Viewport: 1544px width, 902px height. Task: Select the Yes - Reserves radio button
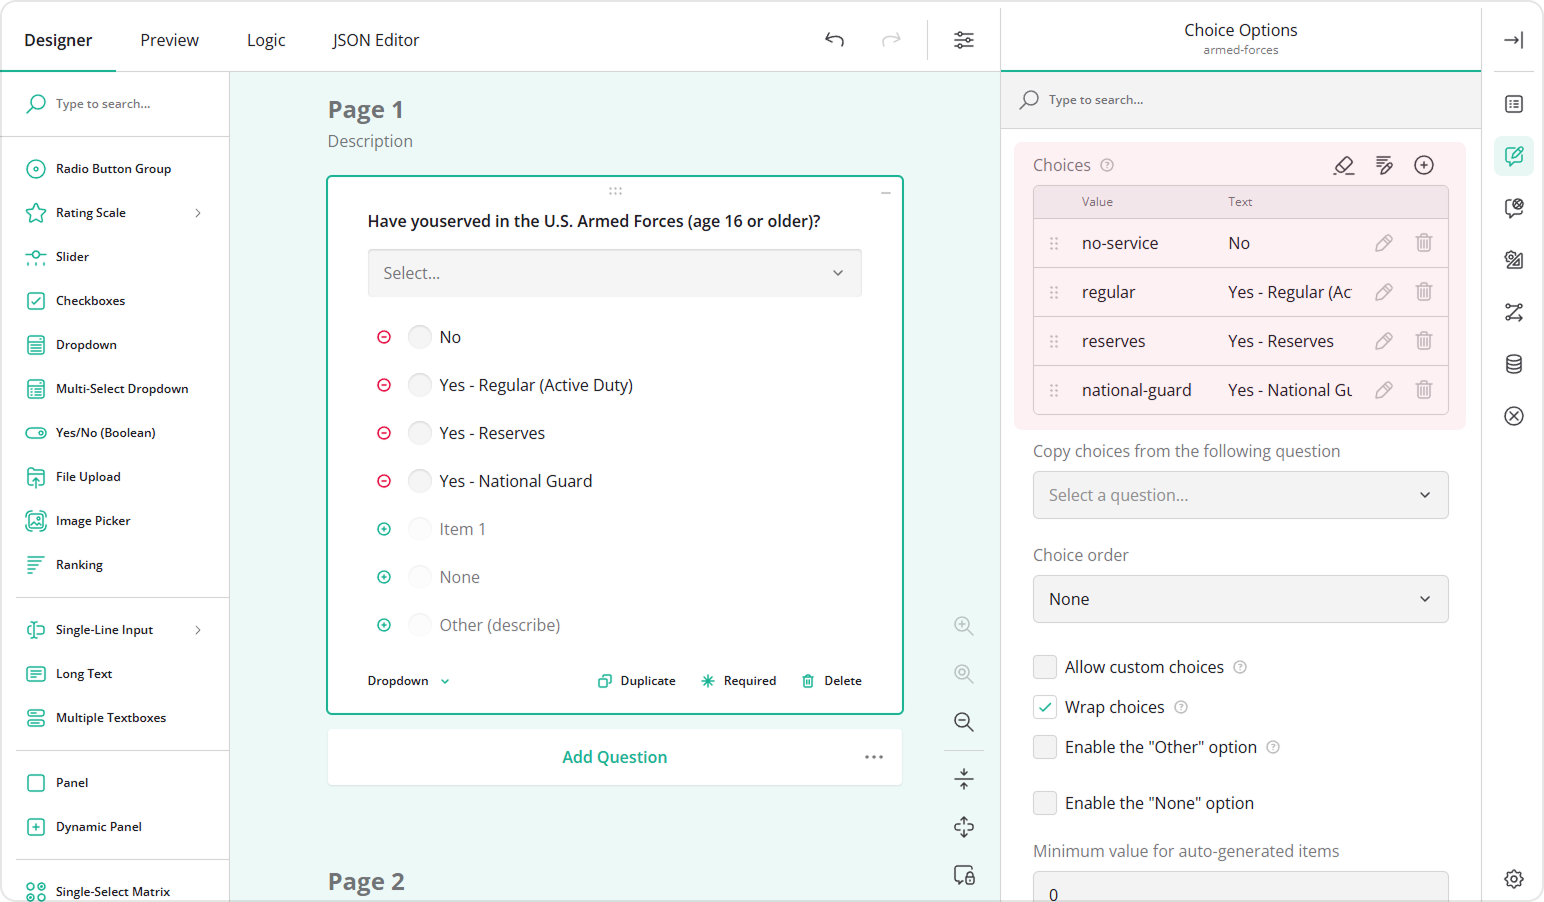(419, 432)
